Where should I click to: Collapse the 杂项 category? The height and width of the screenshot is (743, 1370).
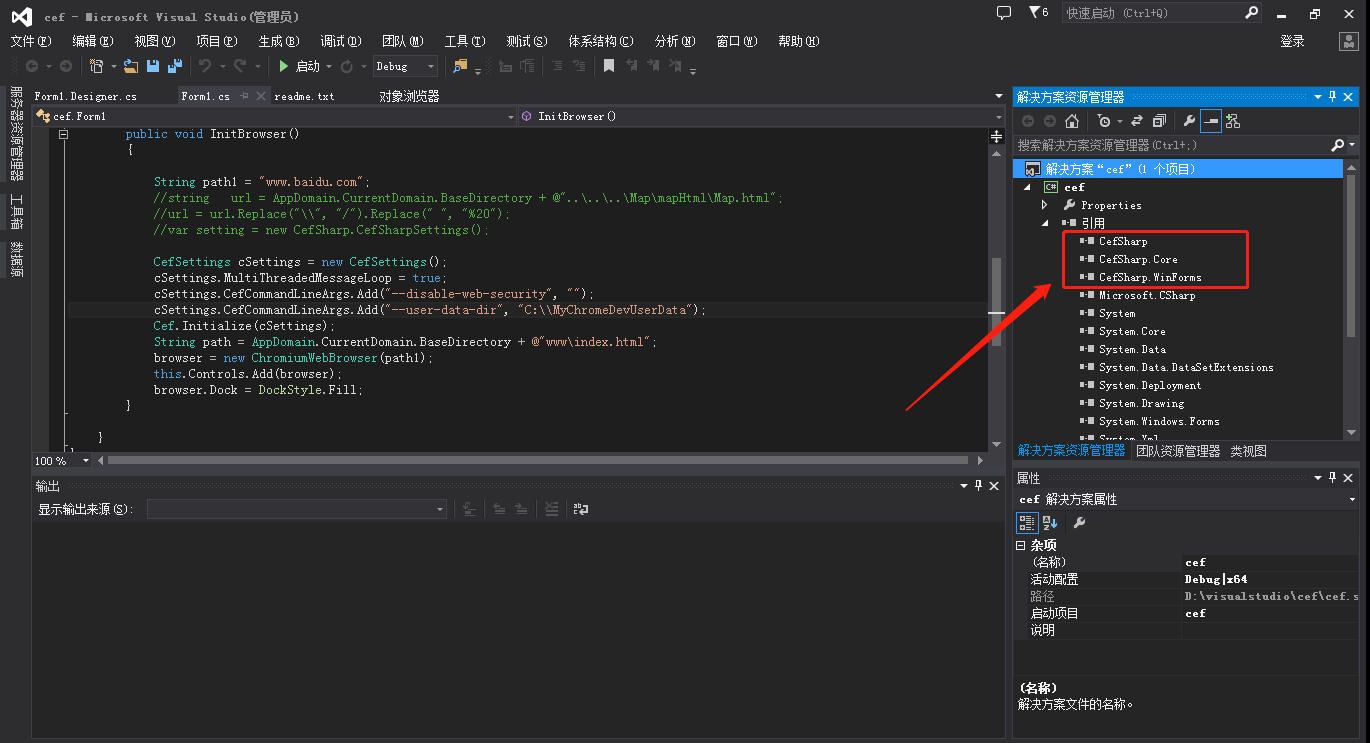[1021, 546]
